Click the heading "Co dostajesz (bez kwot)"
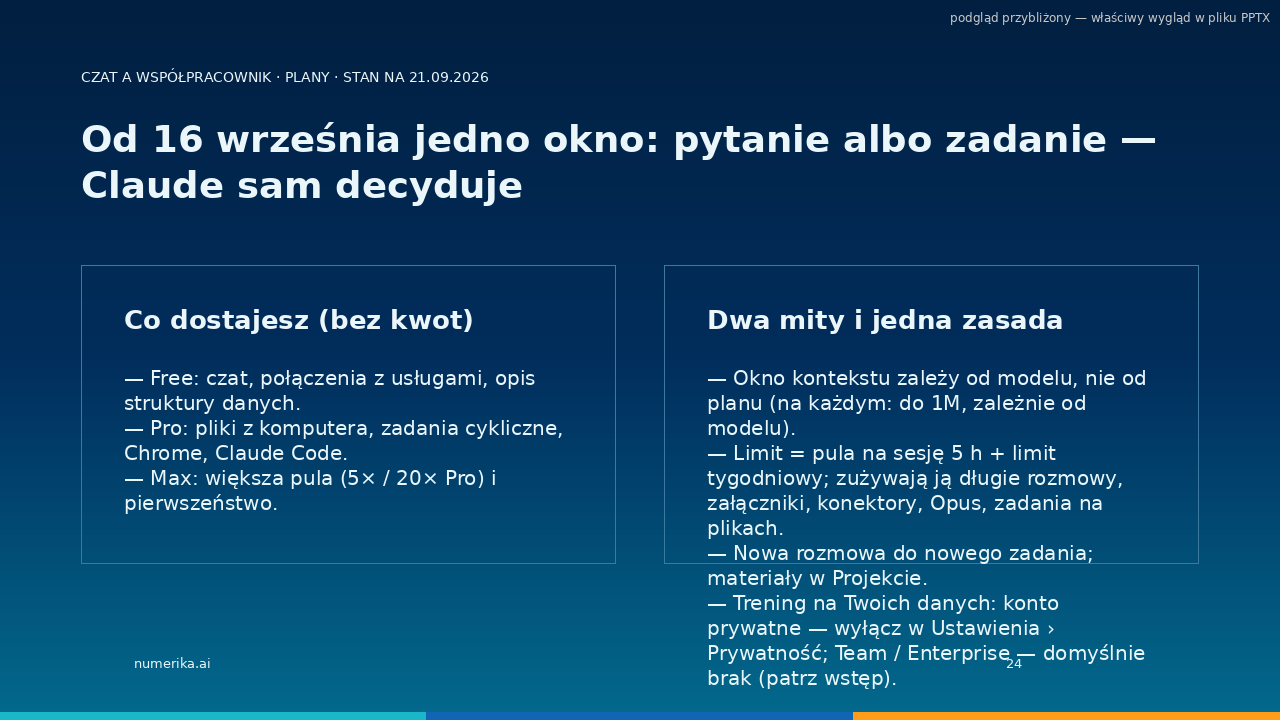The image size is (1280, 720). tap(299, 320)
